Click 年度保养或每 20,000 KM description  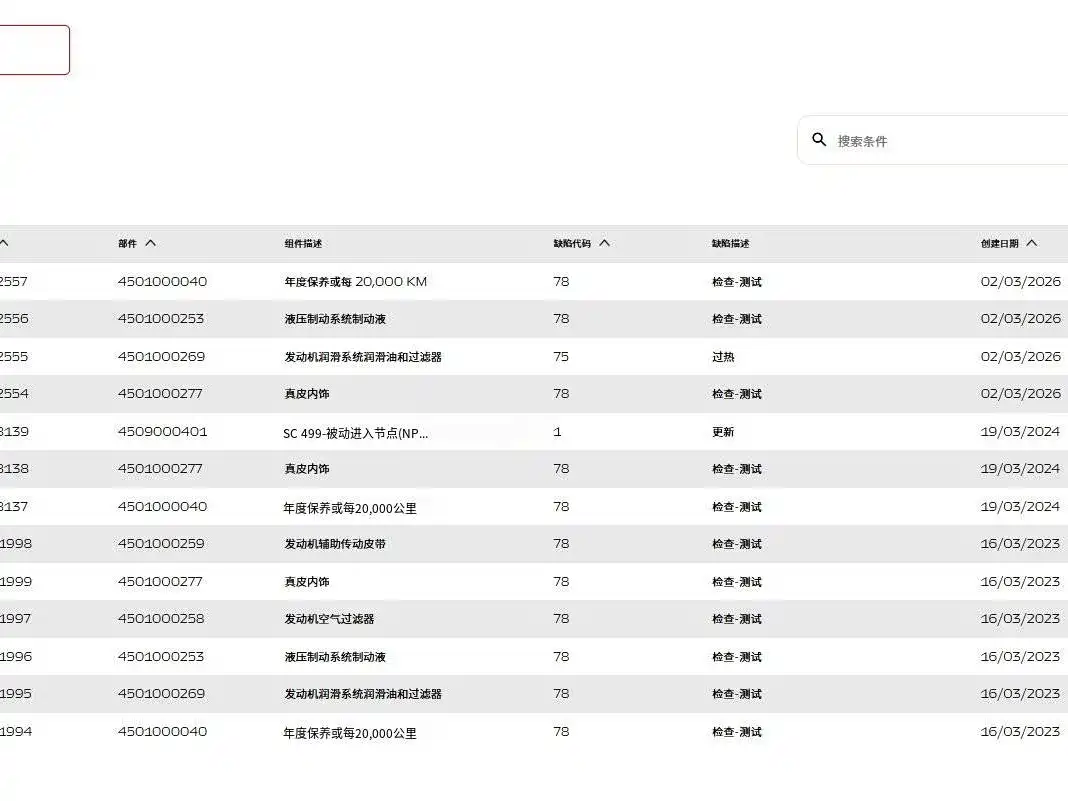(x=356, y=282)
